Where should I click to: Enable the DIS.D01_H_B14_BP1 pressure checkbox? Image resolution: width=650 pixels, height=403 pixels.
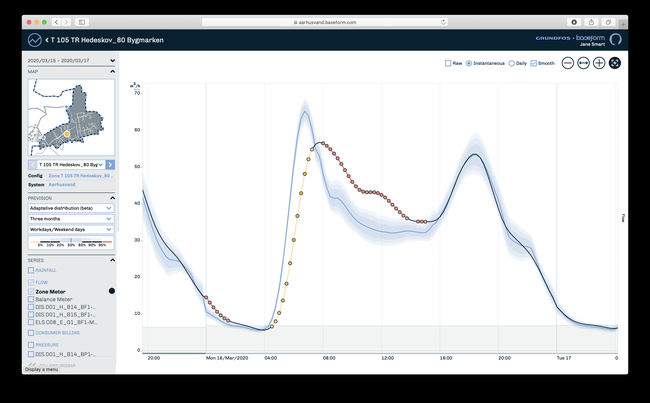click(31, 354)
